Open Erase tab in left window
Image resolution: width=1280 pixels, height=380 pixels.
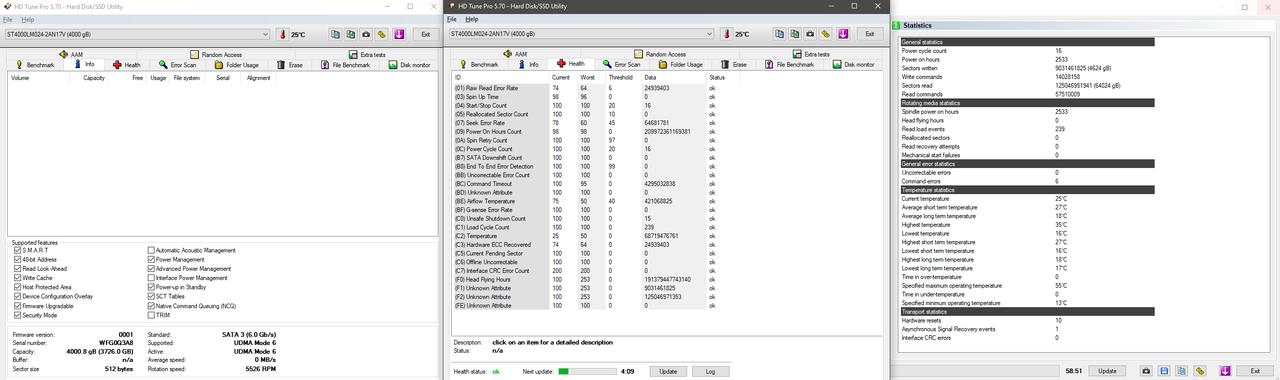click(288, 64)
